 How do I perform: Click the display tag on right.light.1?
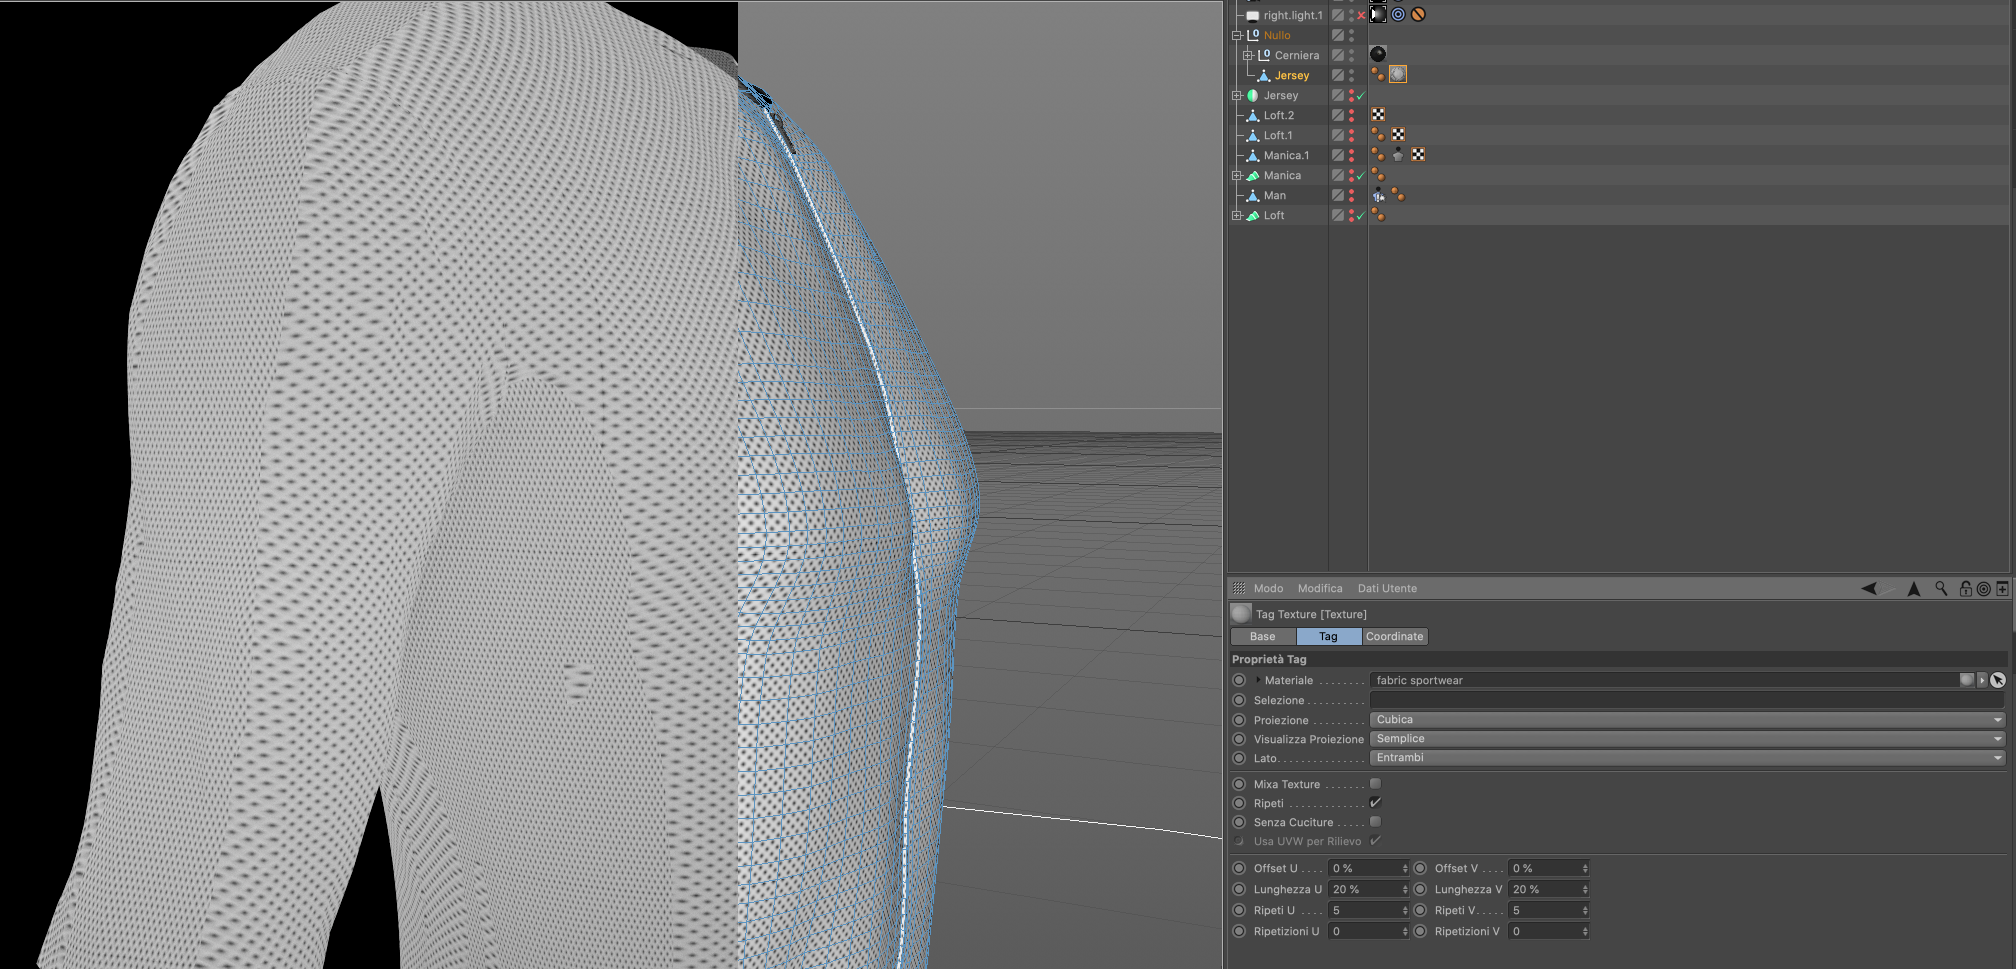[1378, 14]
